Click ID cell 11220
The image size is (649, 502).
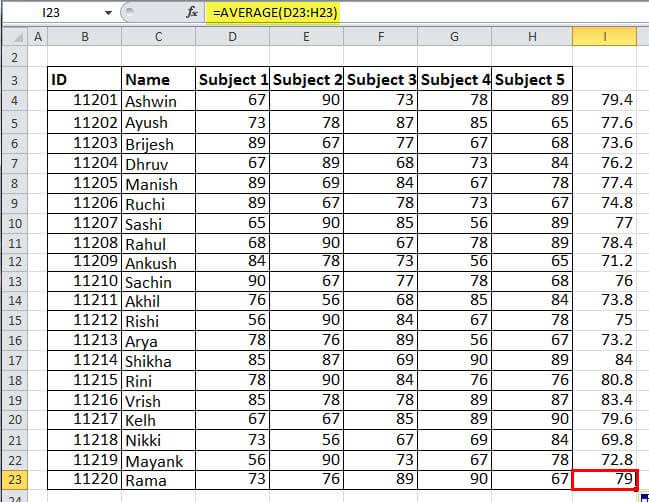(x=84, y=480)
